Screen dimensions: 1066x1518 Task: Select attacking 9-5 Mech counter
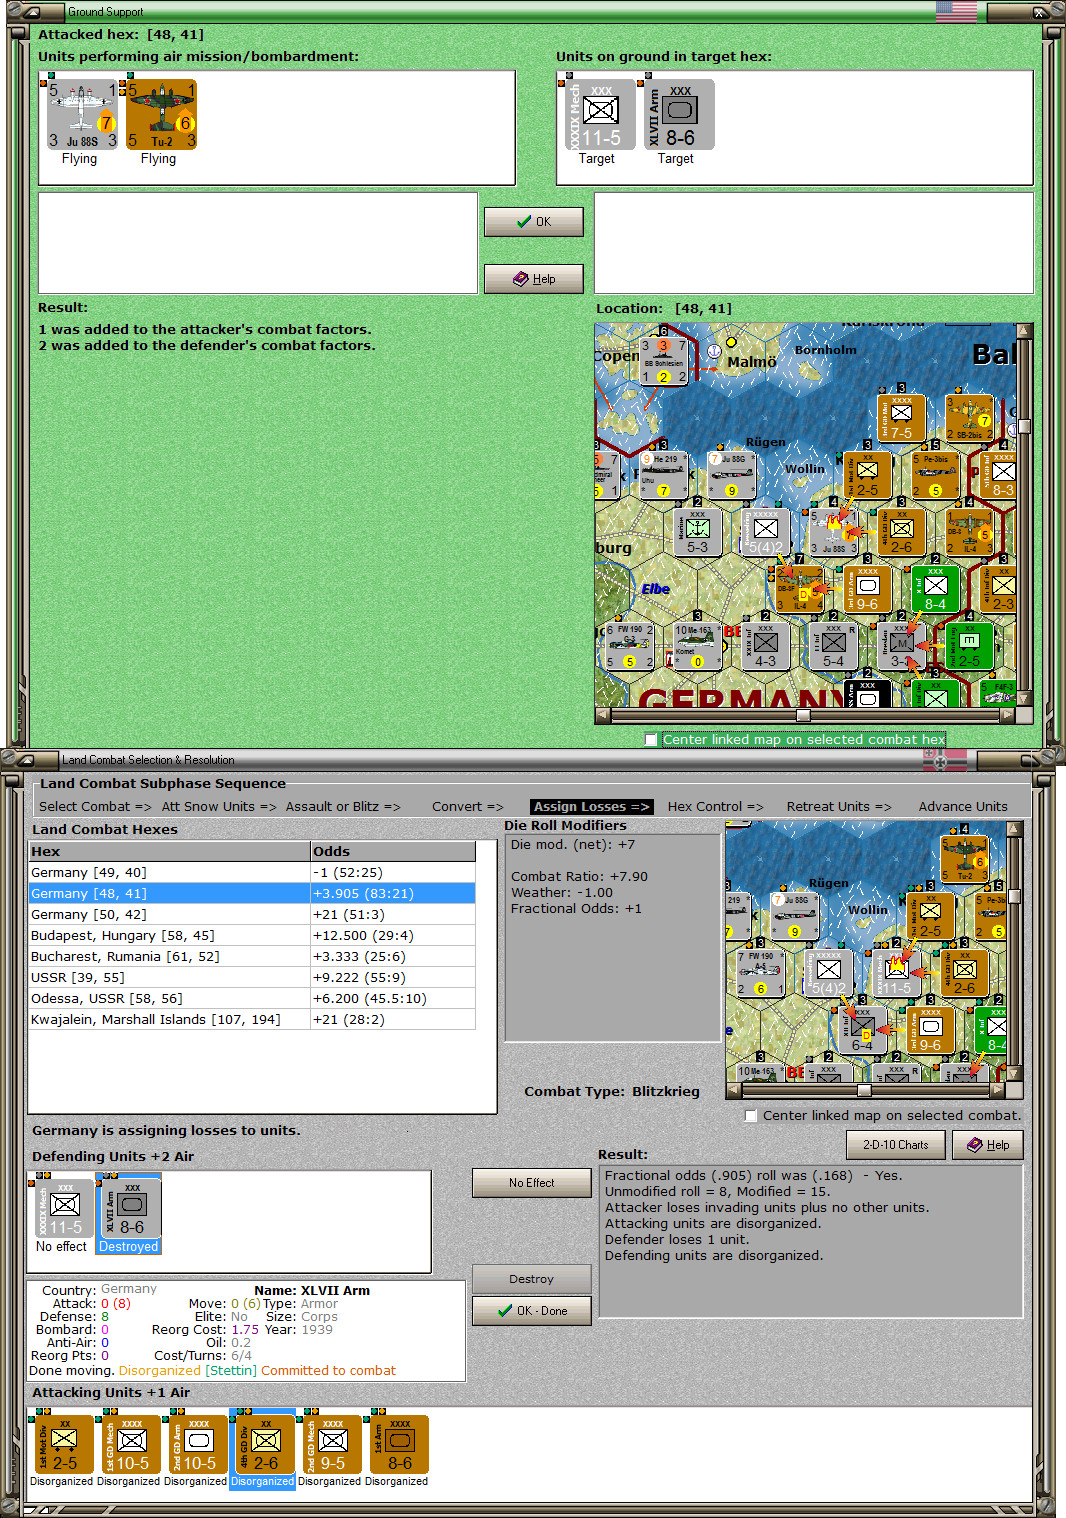[331, 1443]
